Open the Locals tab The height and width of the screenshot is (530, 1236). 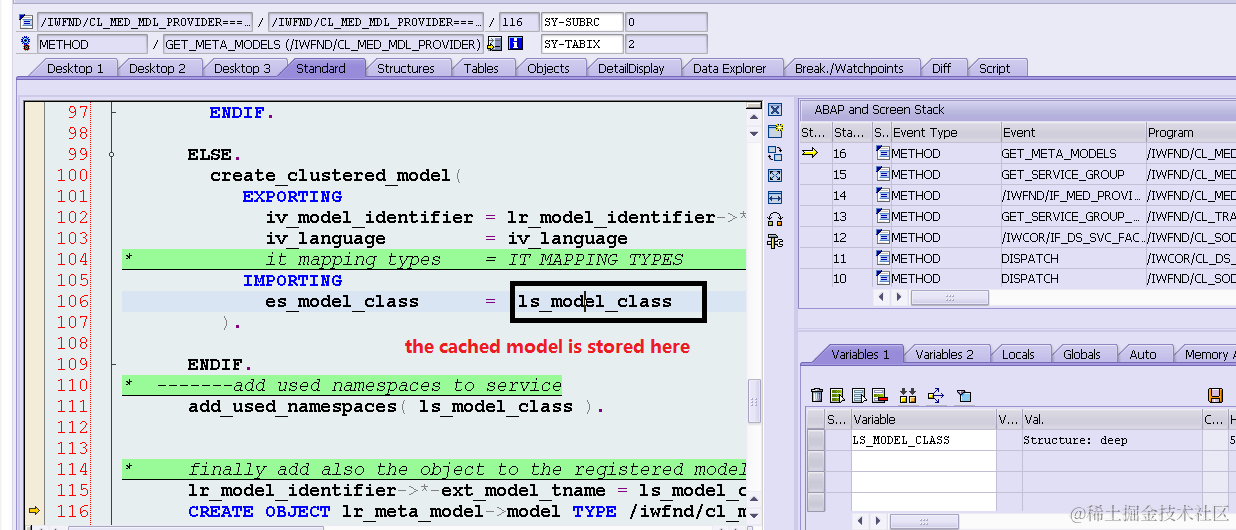(x=1019, y=354)
